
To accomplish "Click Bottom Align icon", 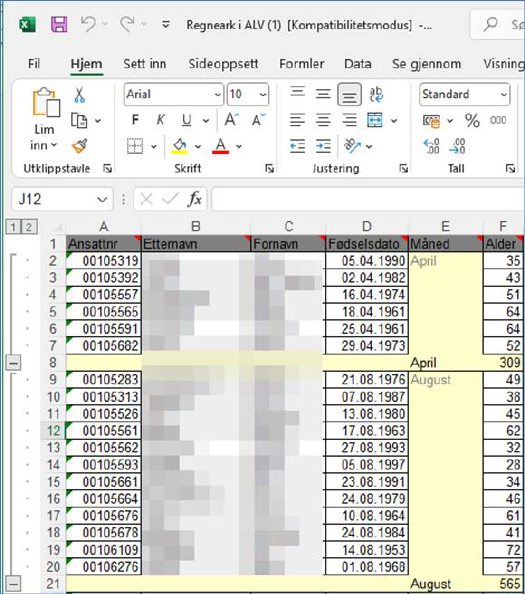I will point(349,94).
